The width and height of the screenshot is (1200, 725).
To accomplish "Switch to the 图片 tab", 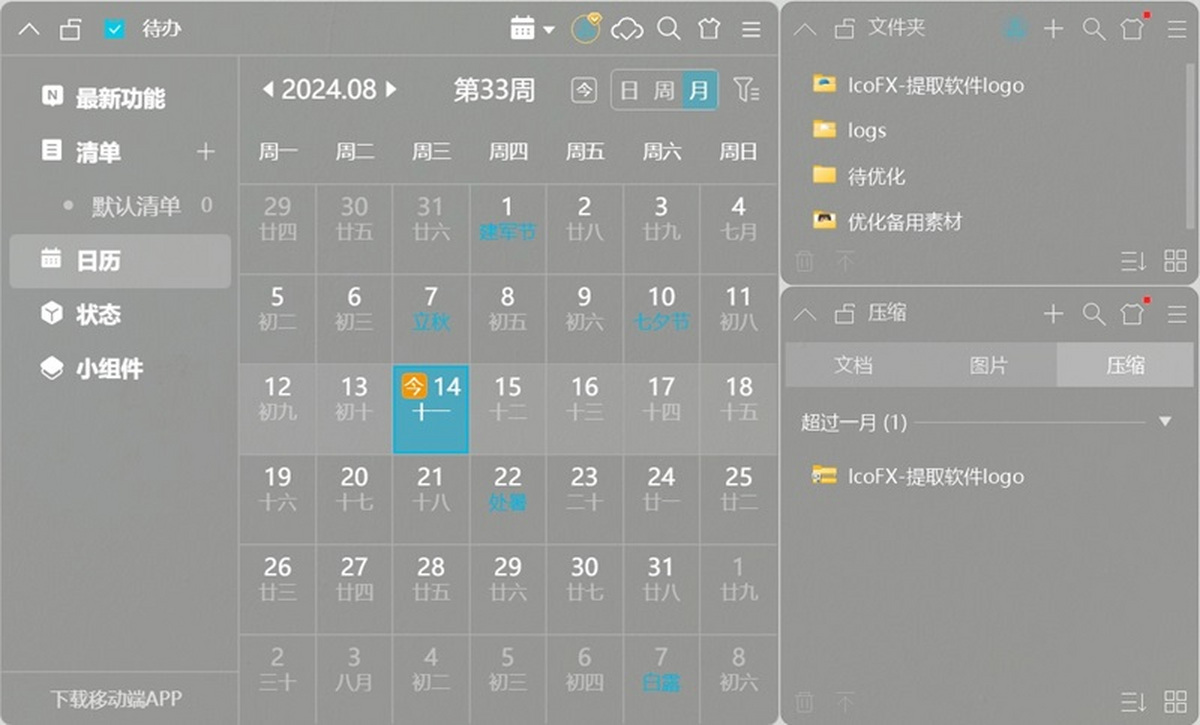I will 988,365.
